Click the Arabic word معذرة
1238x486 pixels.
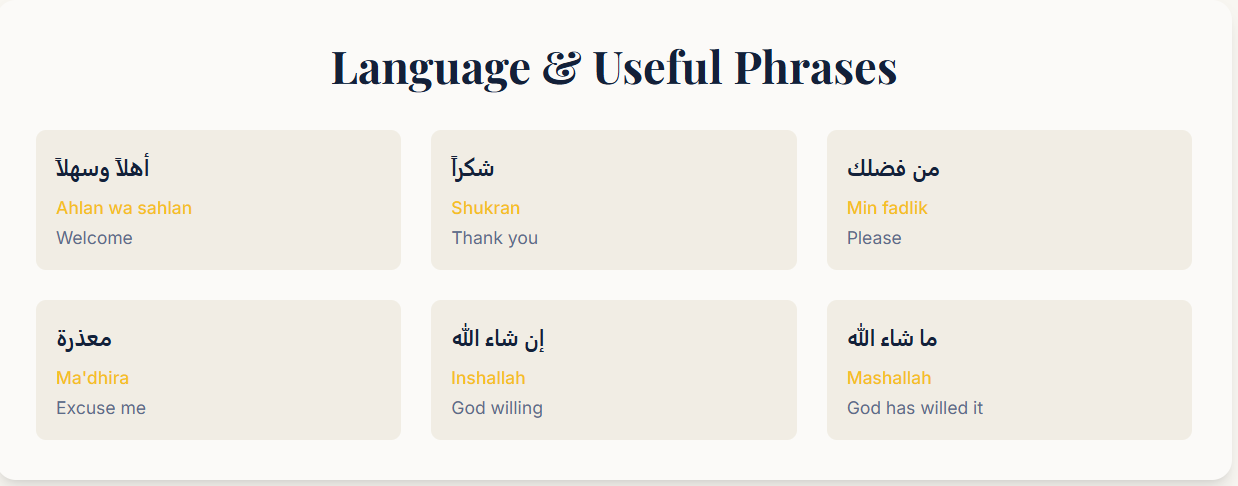84,338
